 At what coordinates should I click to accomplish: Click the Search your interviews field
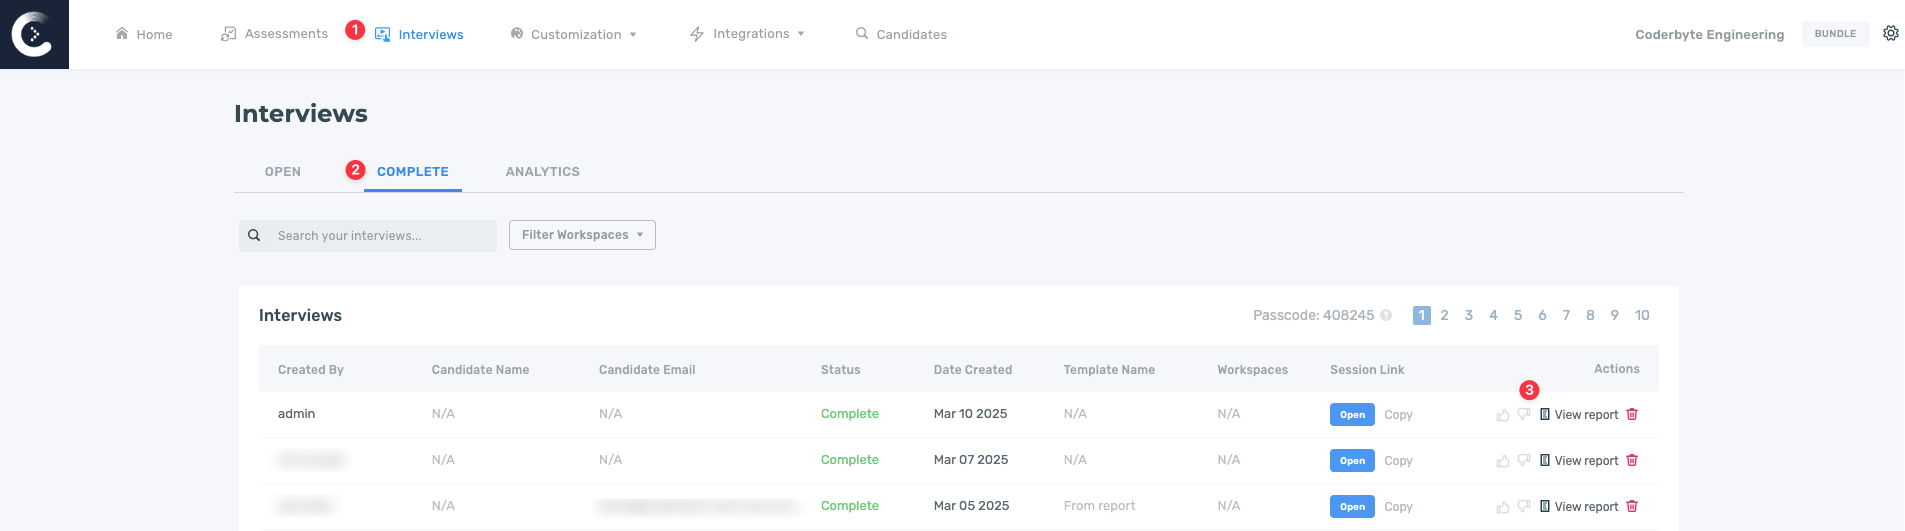click(380, 236)
